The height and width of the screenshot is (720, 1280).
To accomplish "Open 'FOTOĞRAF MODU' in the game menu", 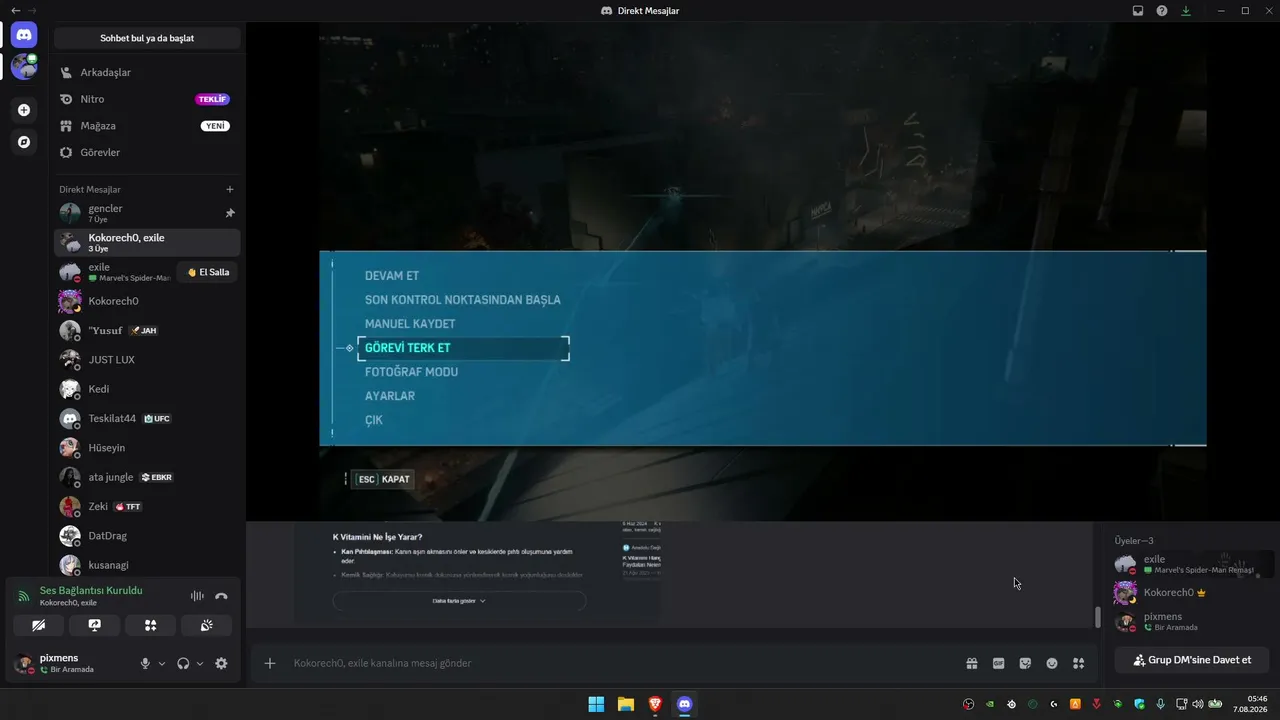I will click(x=411, y=372).
